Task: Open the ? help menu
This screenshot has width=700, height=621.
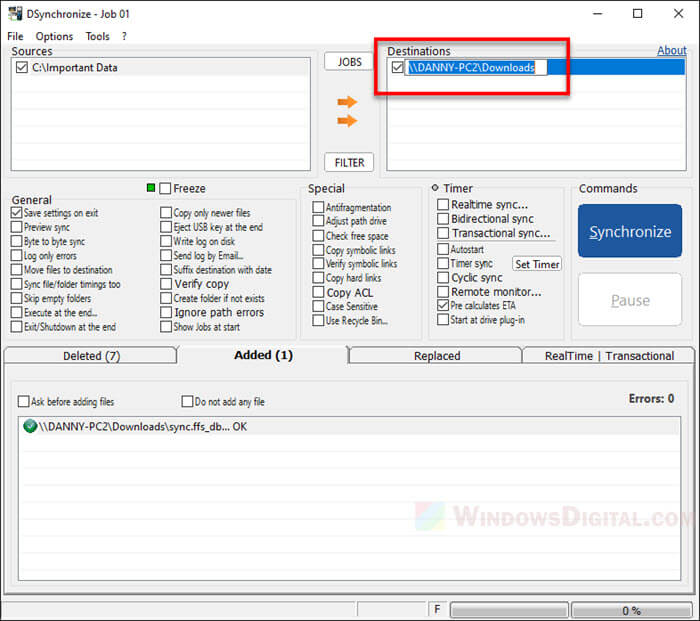Action: click(124, 36)
